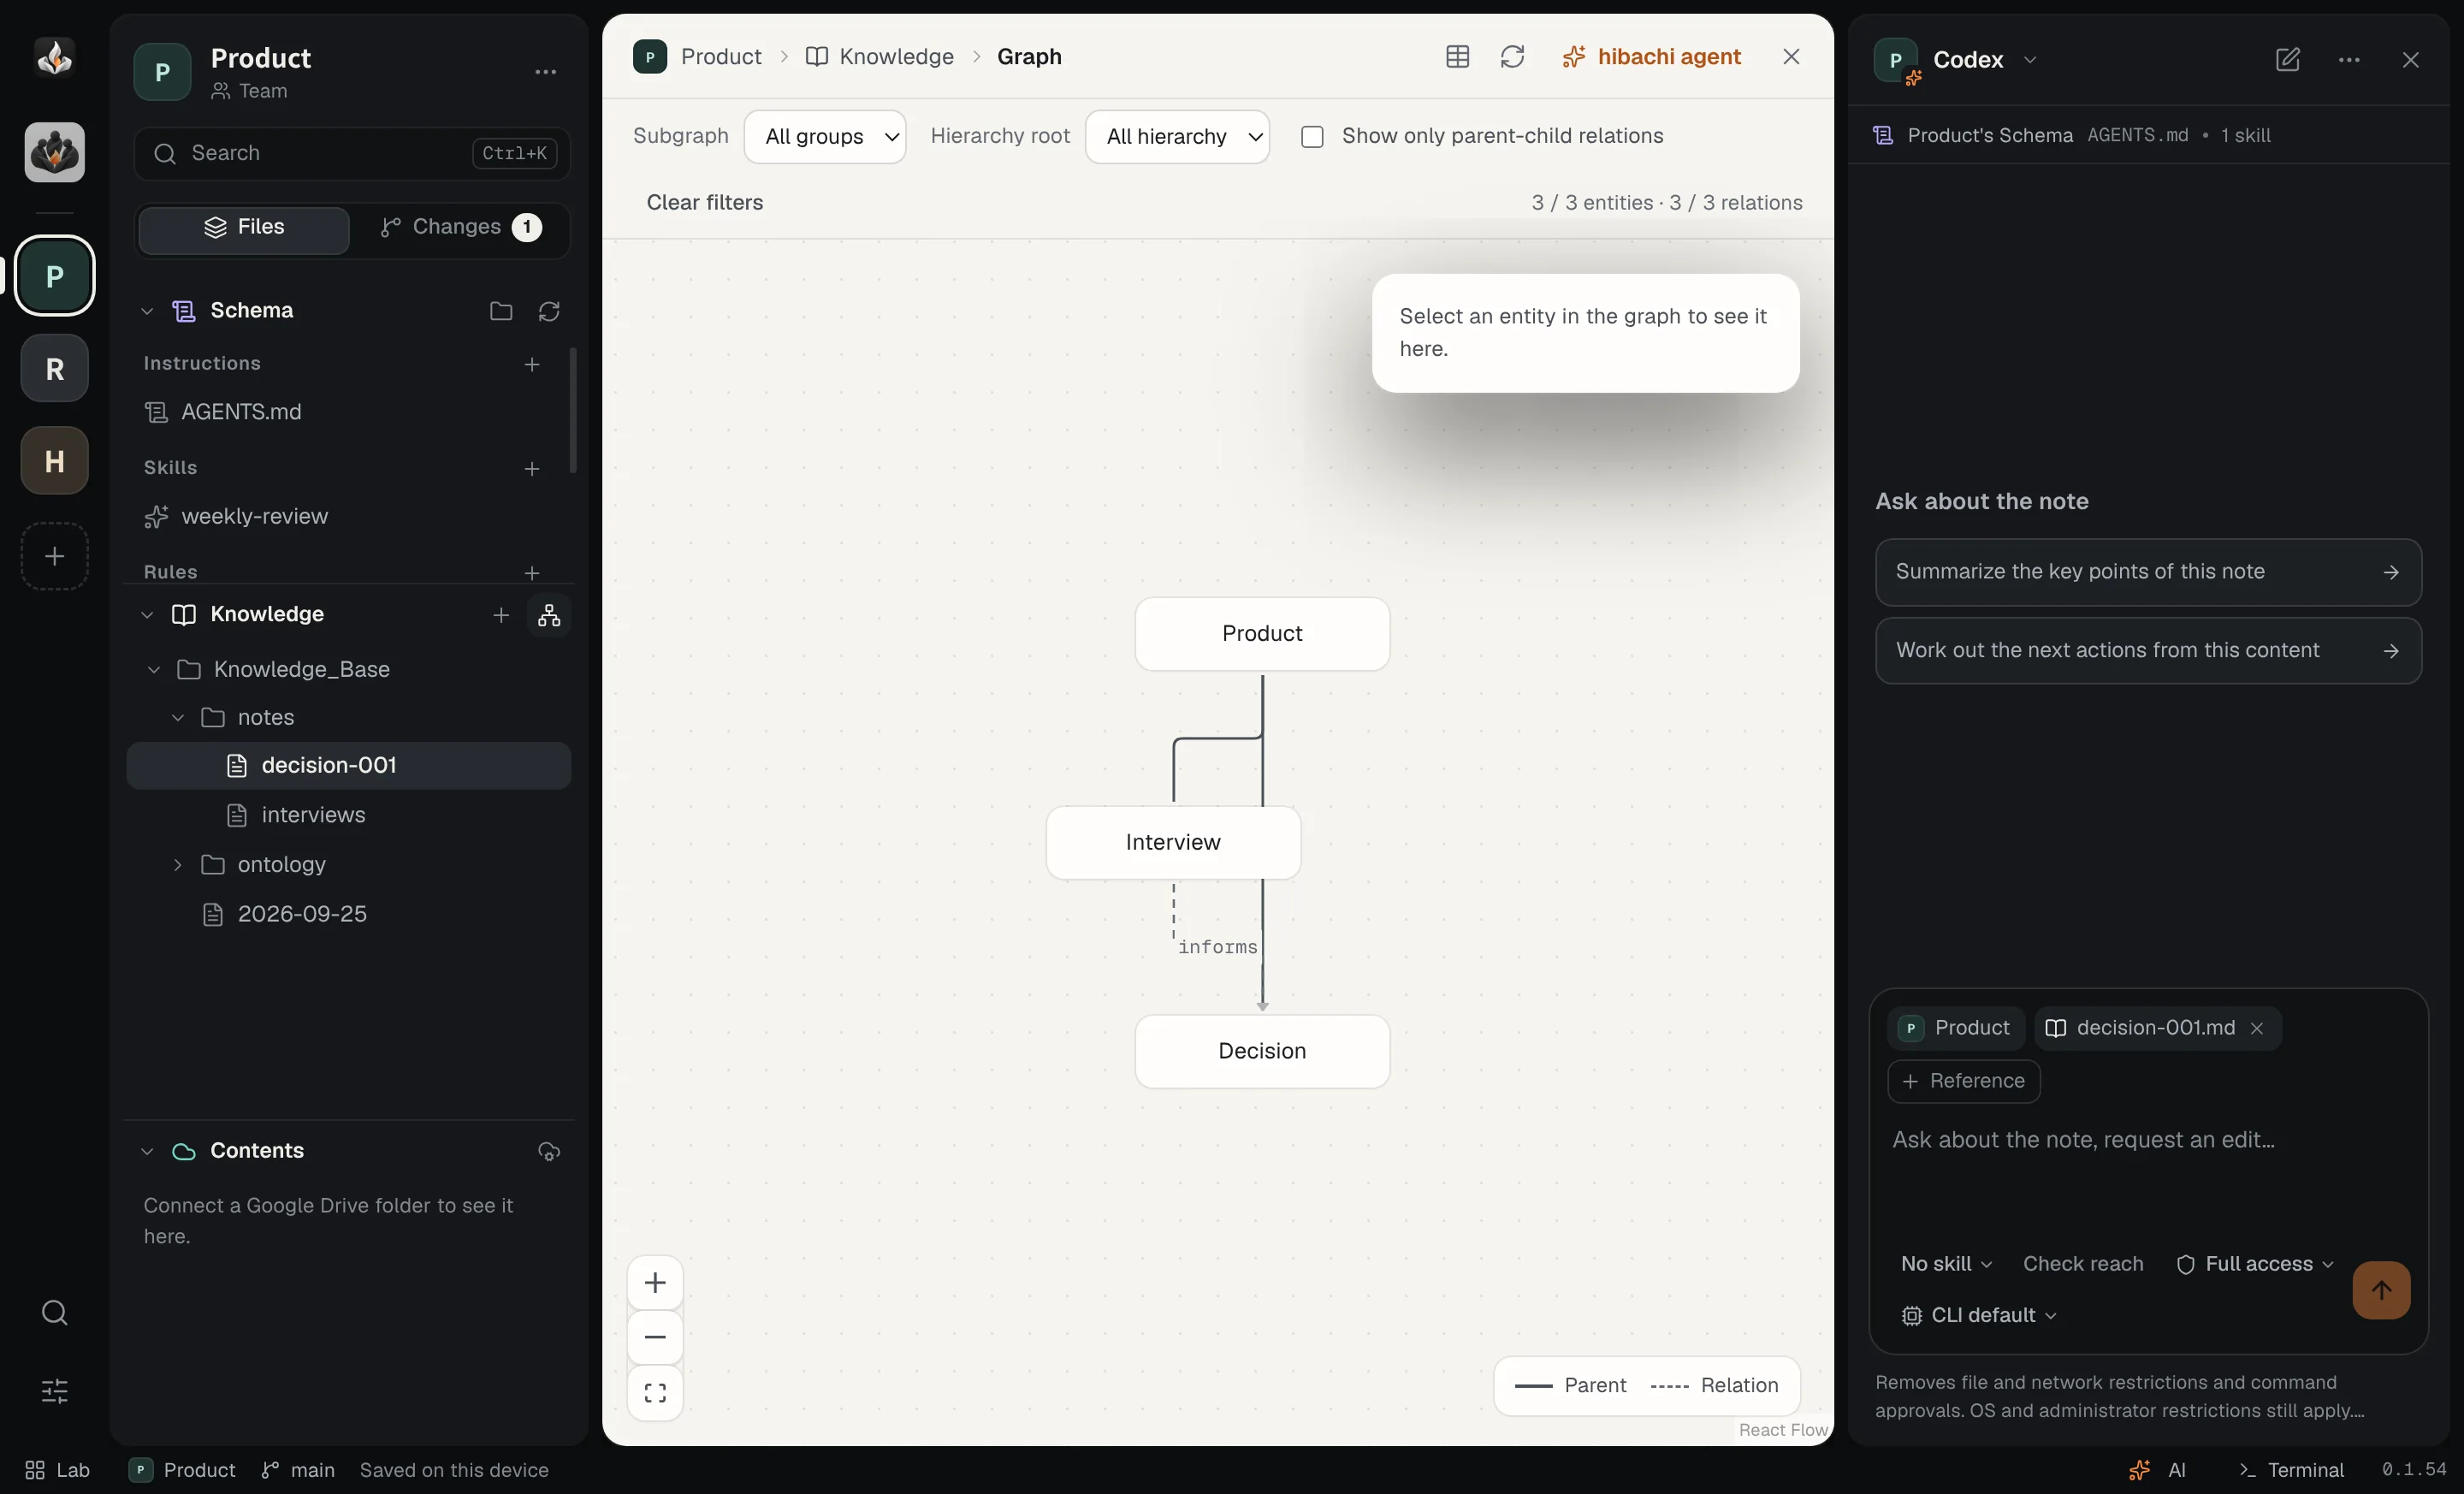Add a new Knowledge item with plus icon
This screenshot has height=1494, width=2464.
pos(501,615)
